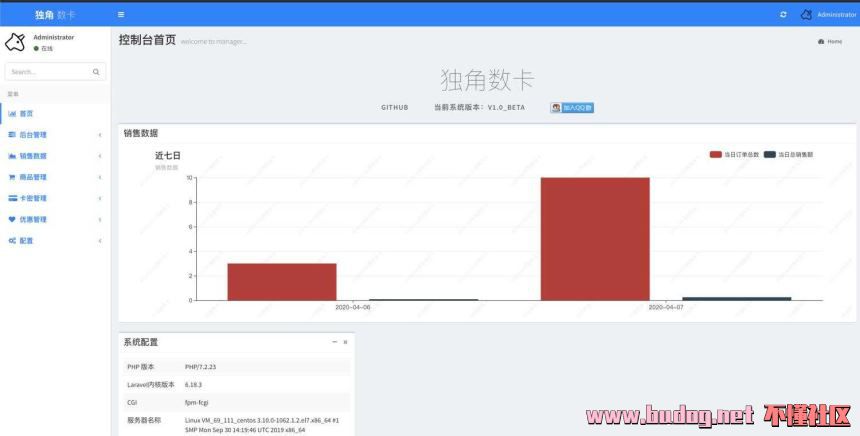The image size is (860, 436).
Task: Click the refresh icon in top bar
Action: pos(783,14)
